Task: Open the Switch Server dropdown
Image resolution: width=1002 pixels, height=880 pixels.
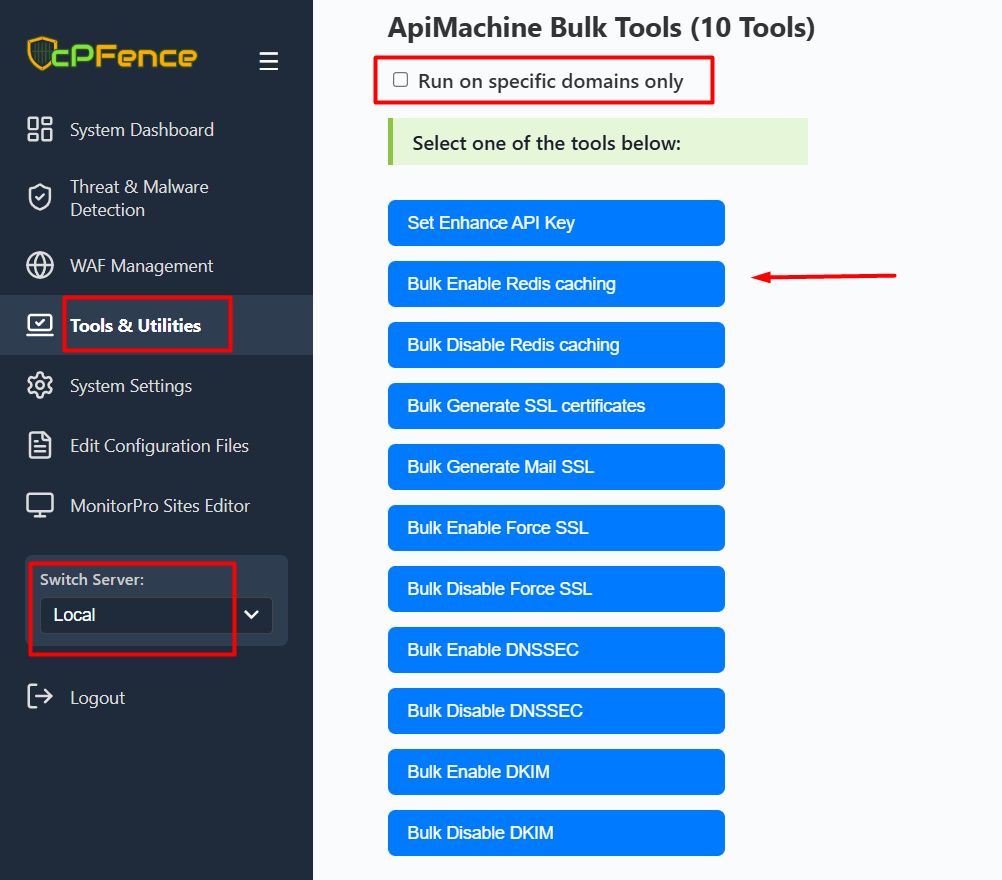Action: 156,615
